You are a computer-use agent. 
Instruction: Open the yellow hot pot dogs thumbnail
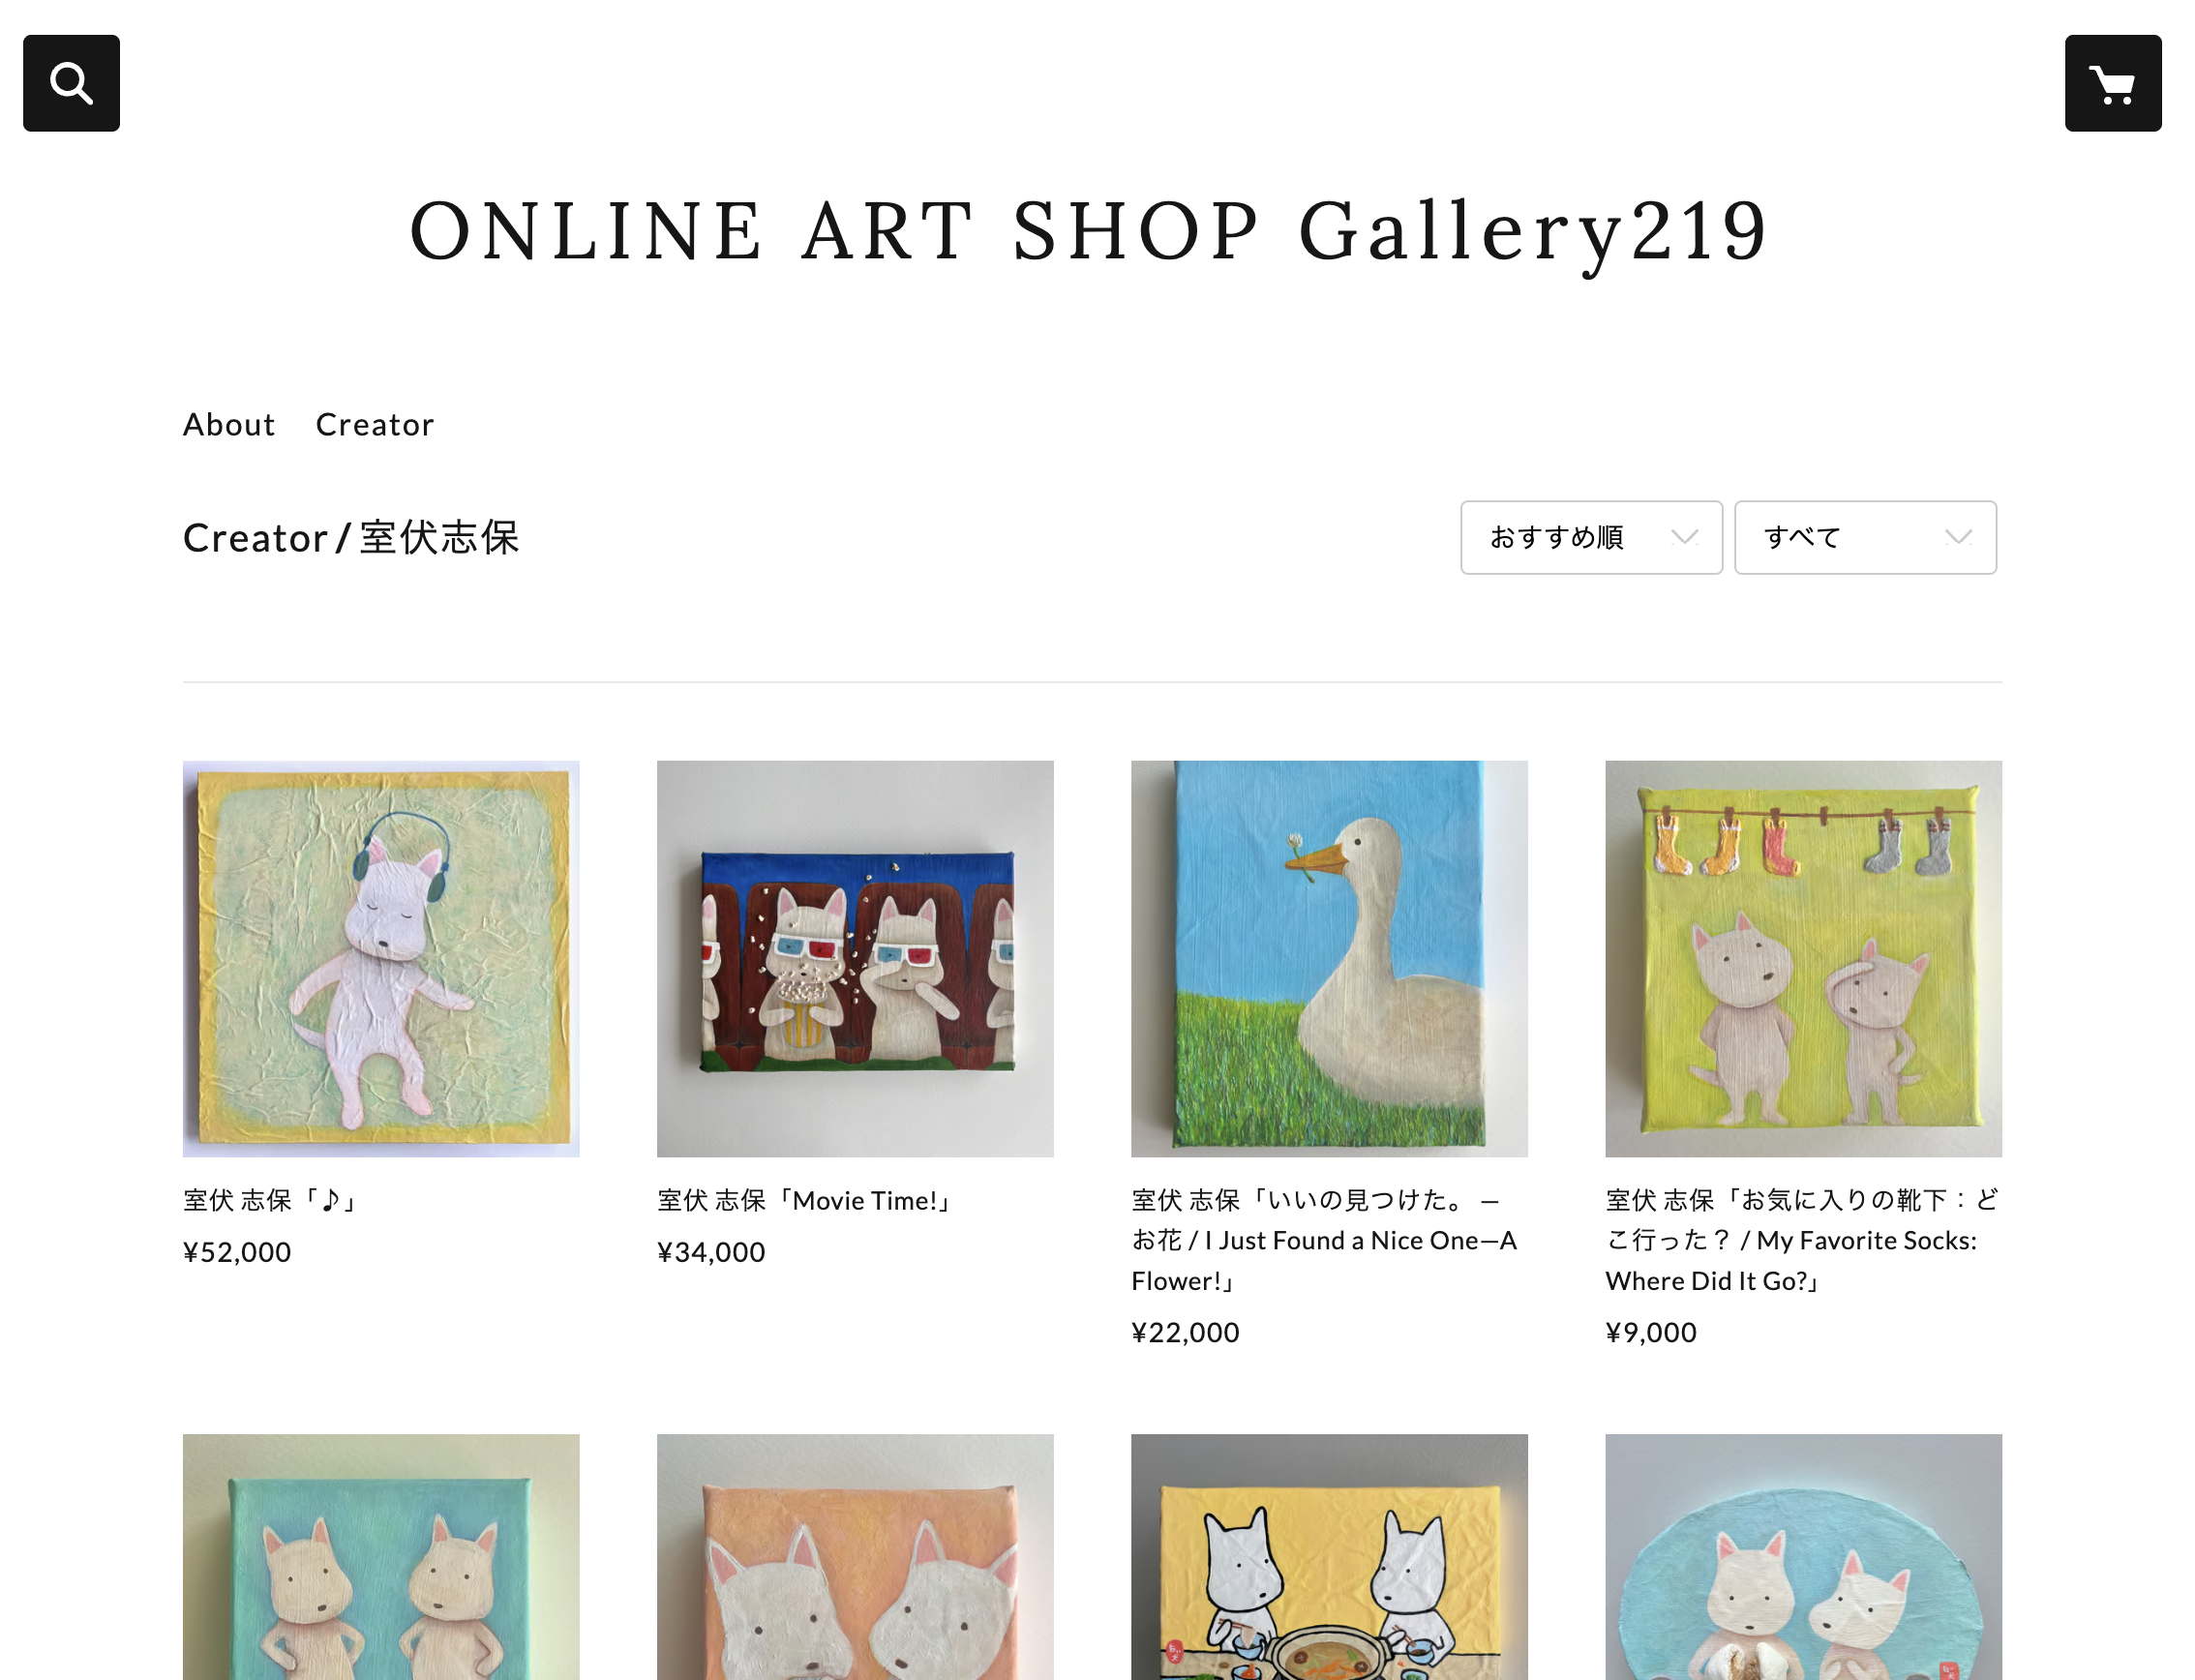(1329, 1557)
